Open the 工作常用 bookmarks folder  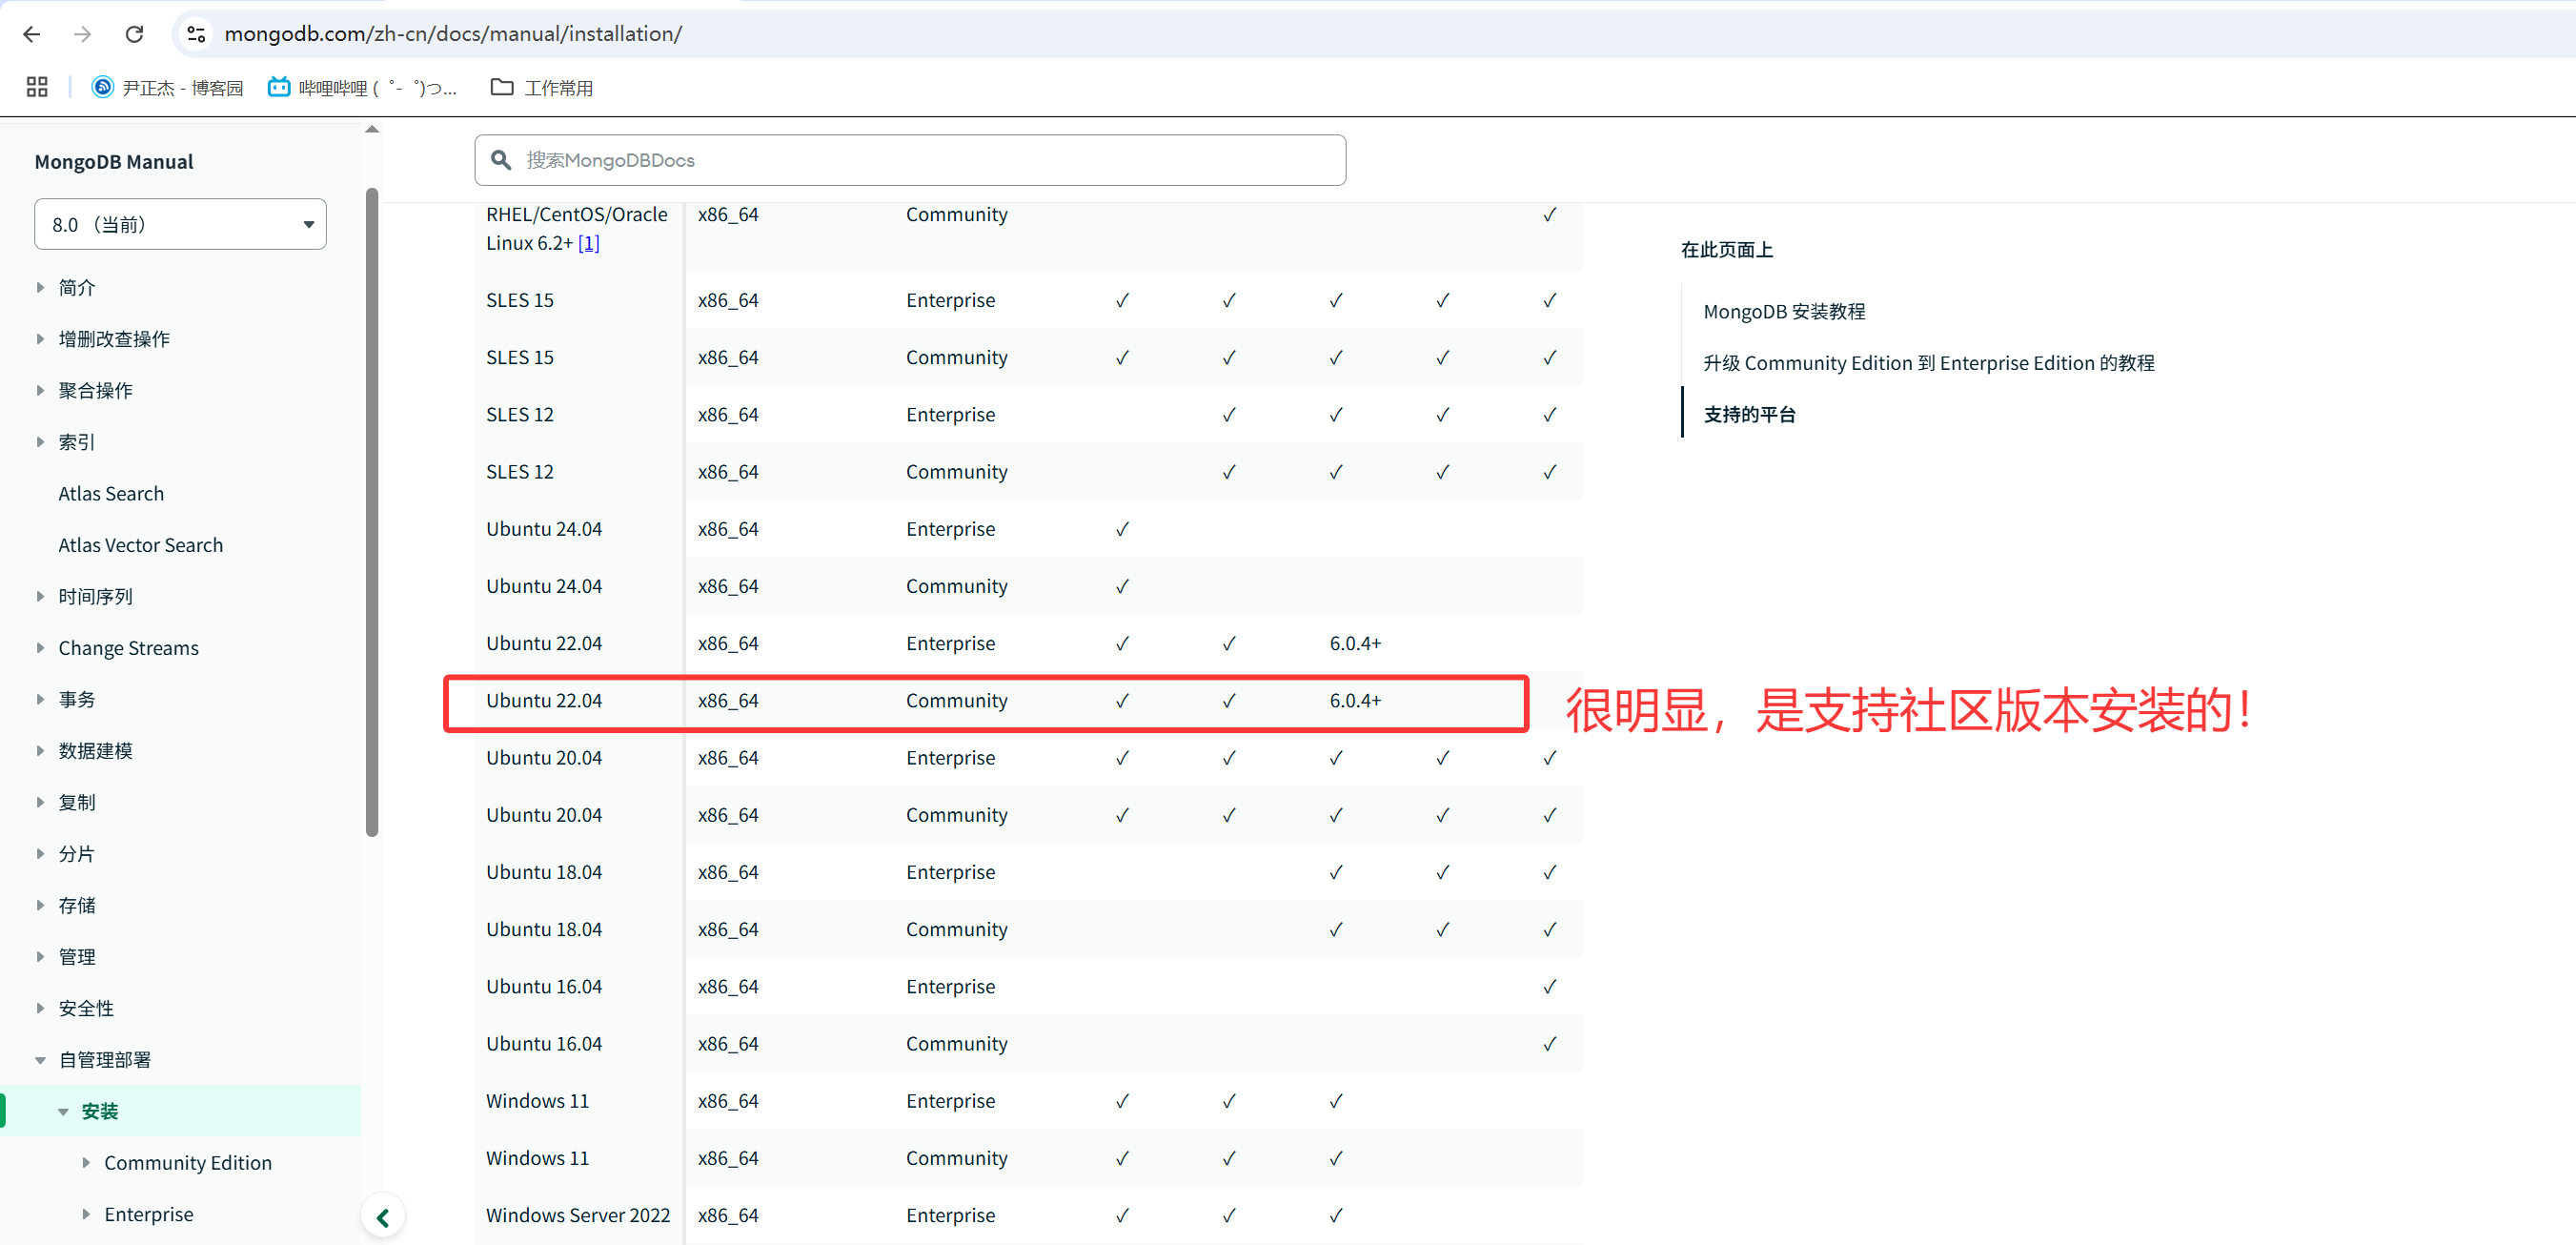[542, 88]
